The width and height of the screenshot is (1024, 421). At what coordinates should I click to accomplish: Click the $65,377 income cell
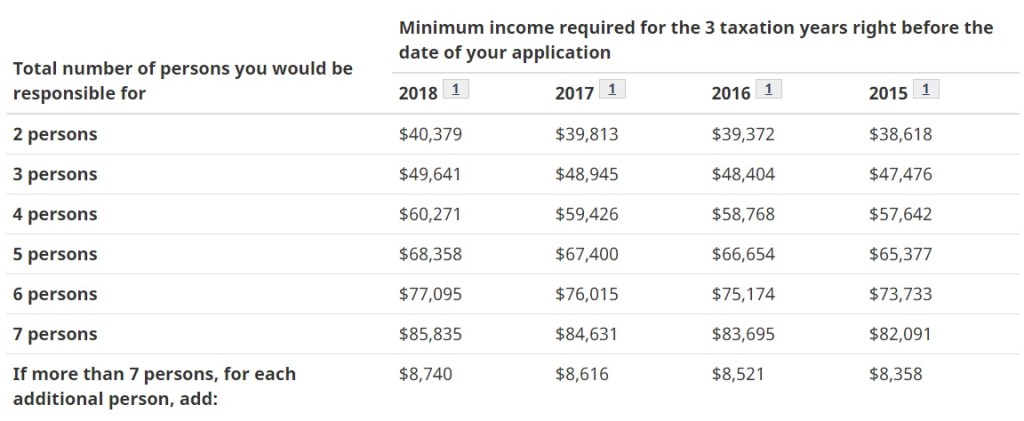(x=900, y=254)
